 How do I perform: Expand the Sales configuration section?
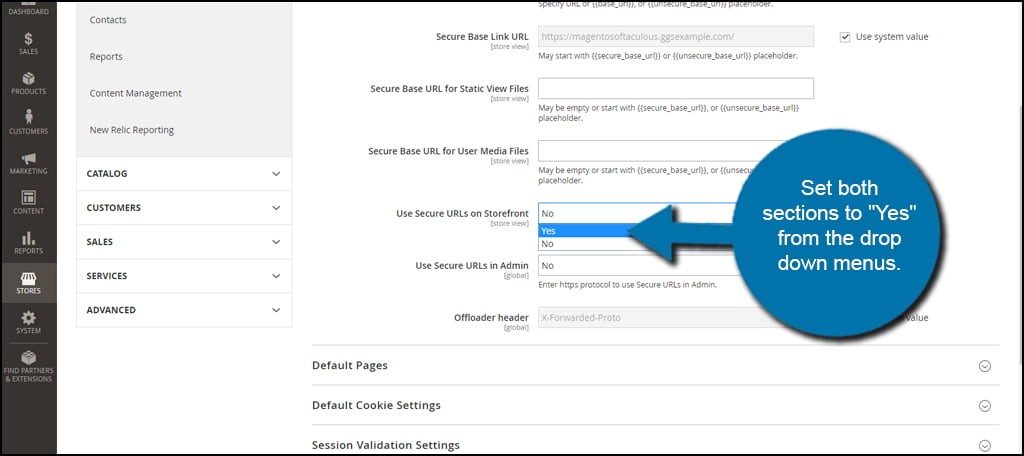tap(184, 242)
